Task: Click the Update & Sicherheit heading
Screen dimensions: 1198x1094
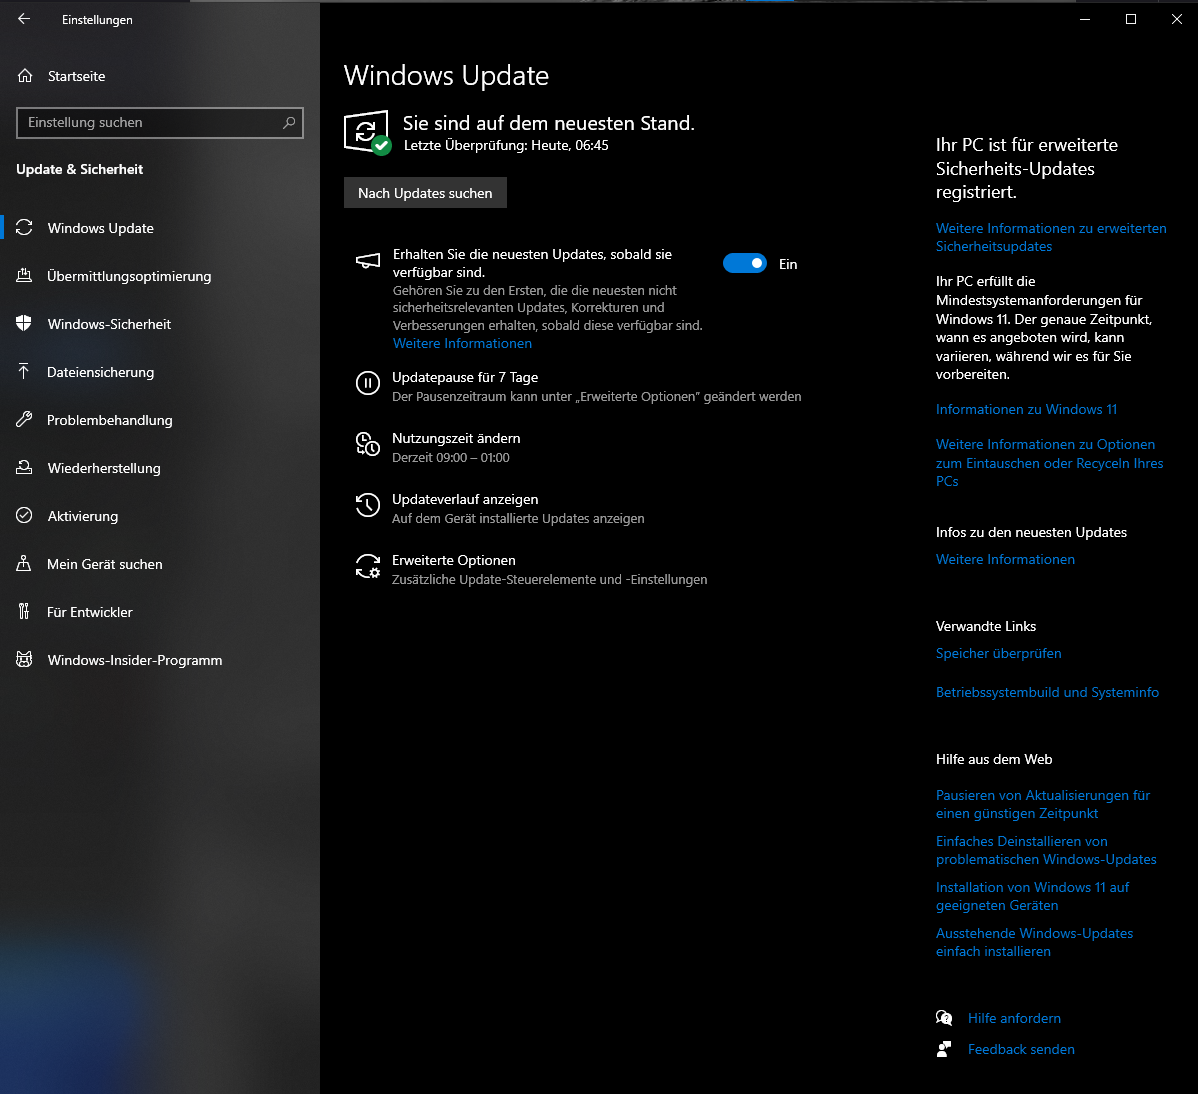Action: [79, 170]
